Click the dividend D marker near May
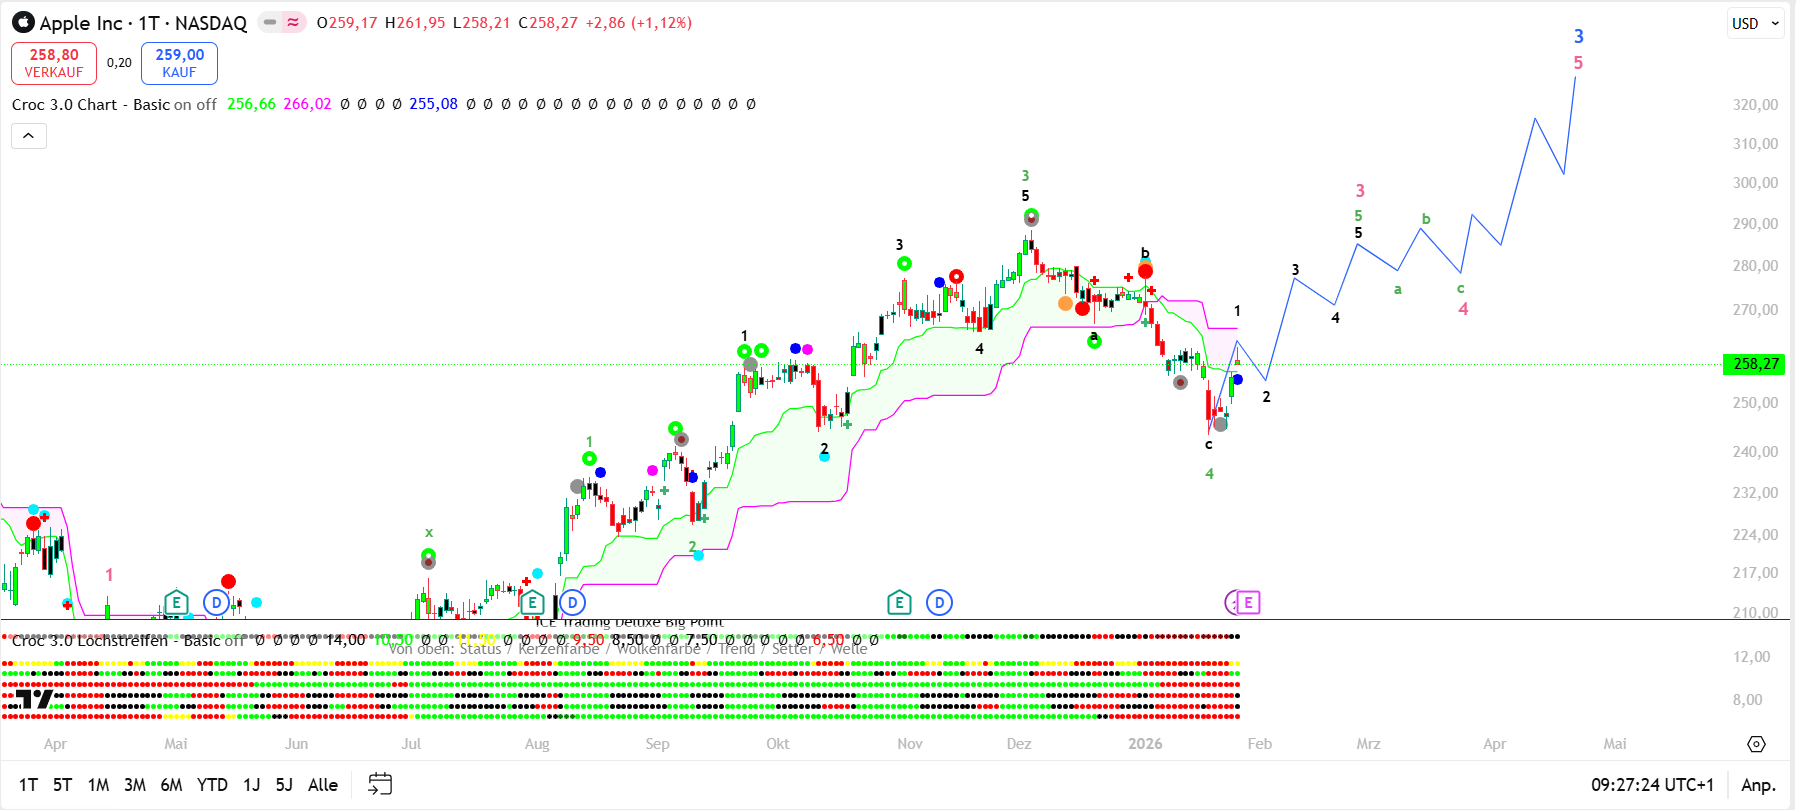Viewport: 1796px width, 810px height. (x=216, y=602)
